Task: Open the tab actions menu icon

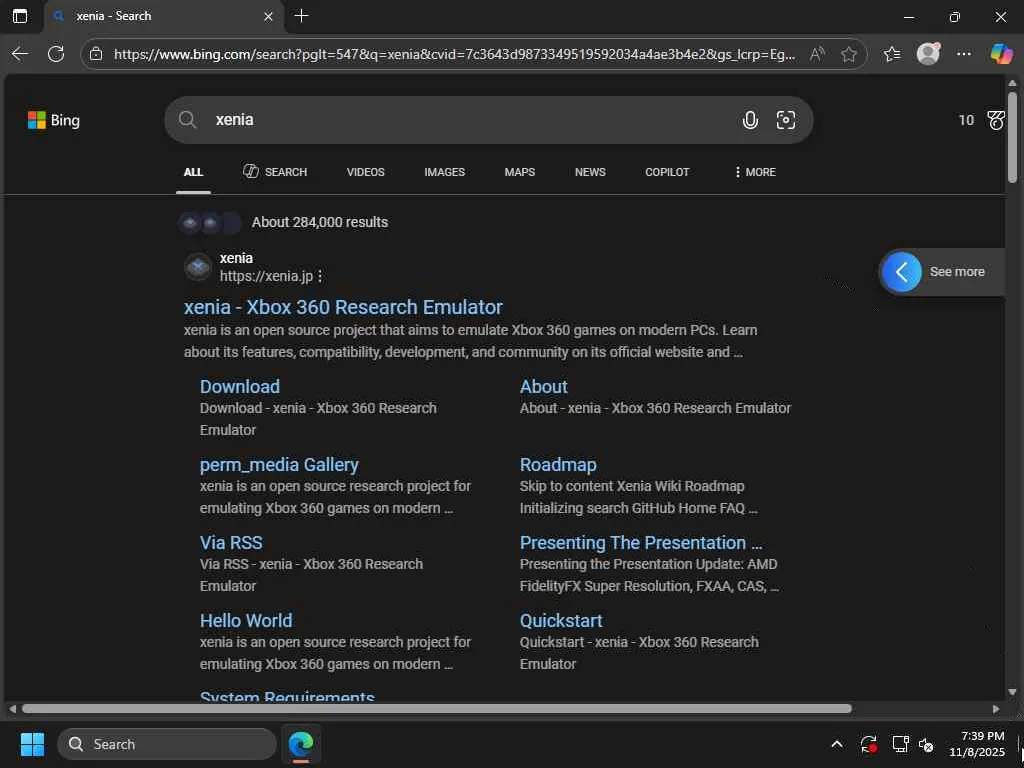Action: 20,16
